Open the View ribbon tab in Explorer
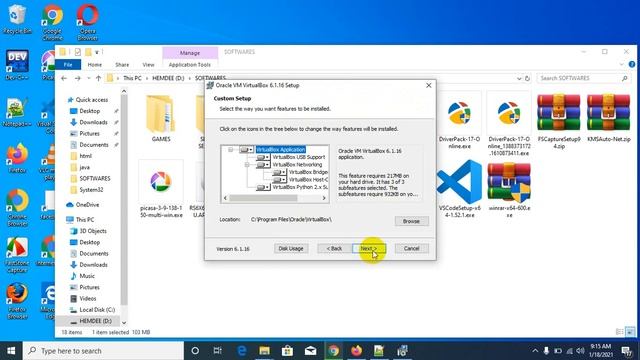 [x=149, y=64]
